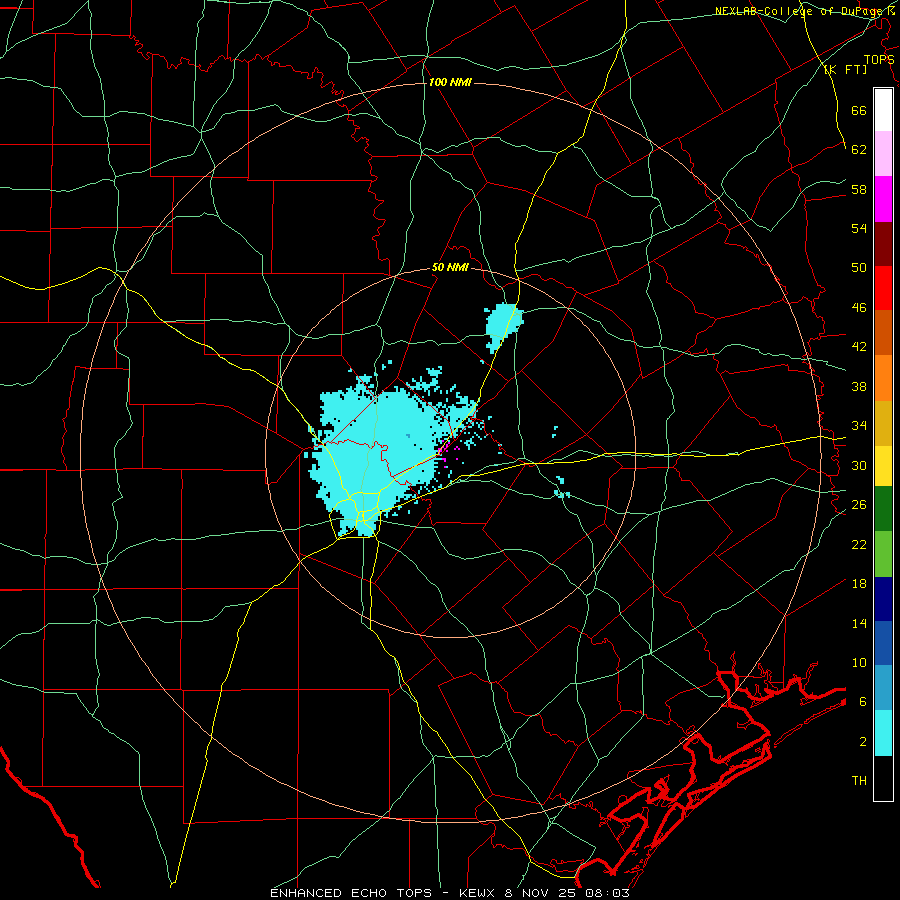This screenshot has width=900, height=900.
Task: Click the white 66+ kft legend swatch
Action: pyautogui.click(x=883, y=110)
